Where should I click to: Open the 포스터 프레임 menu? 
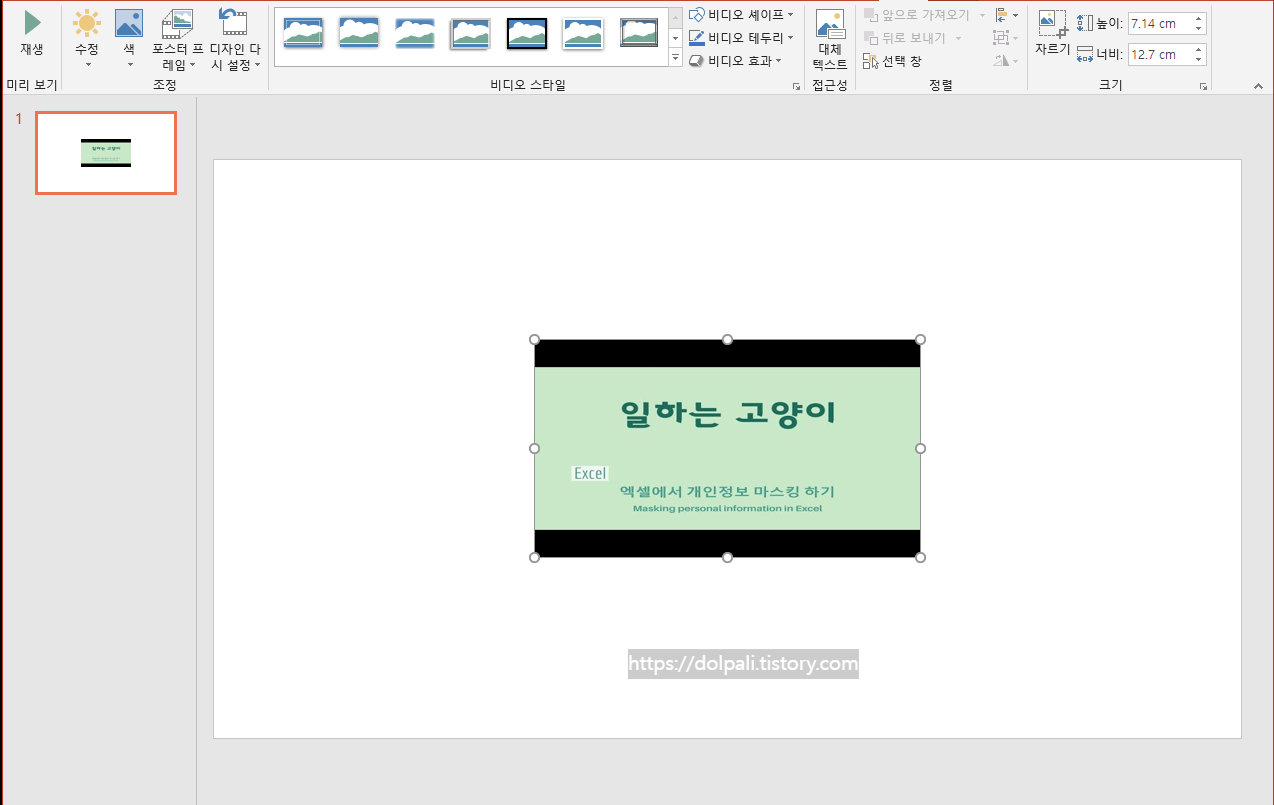coord(177,40)
